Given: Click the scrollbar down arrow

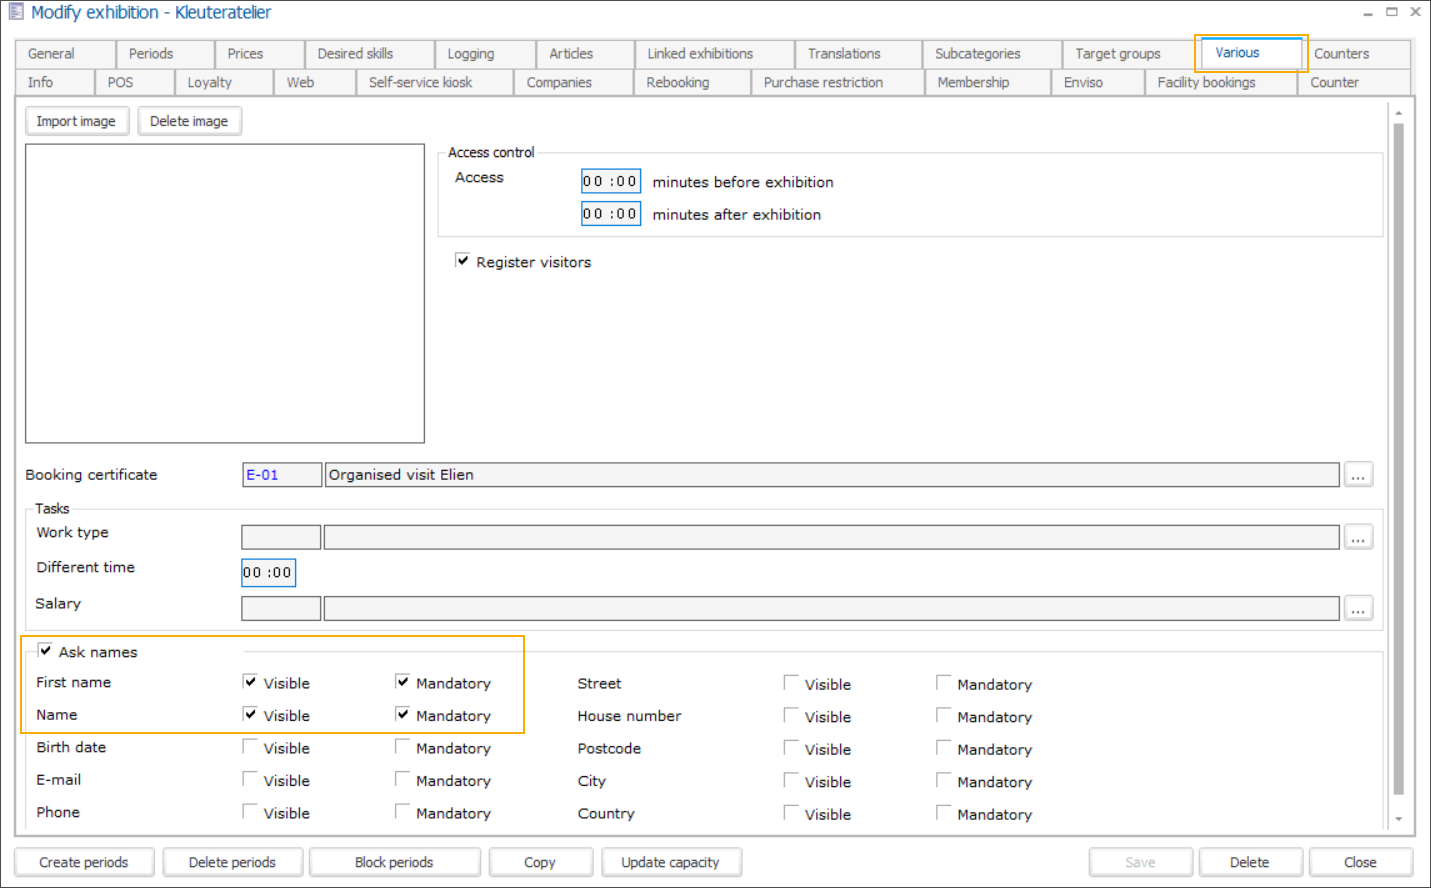Looking at the screenshot, I should pos(1398,818).
